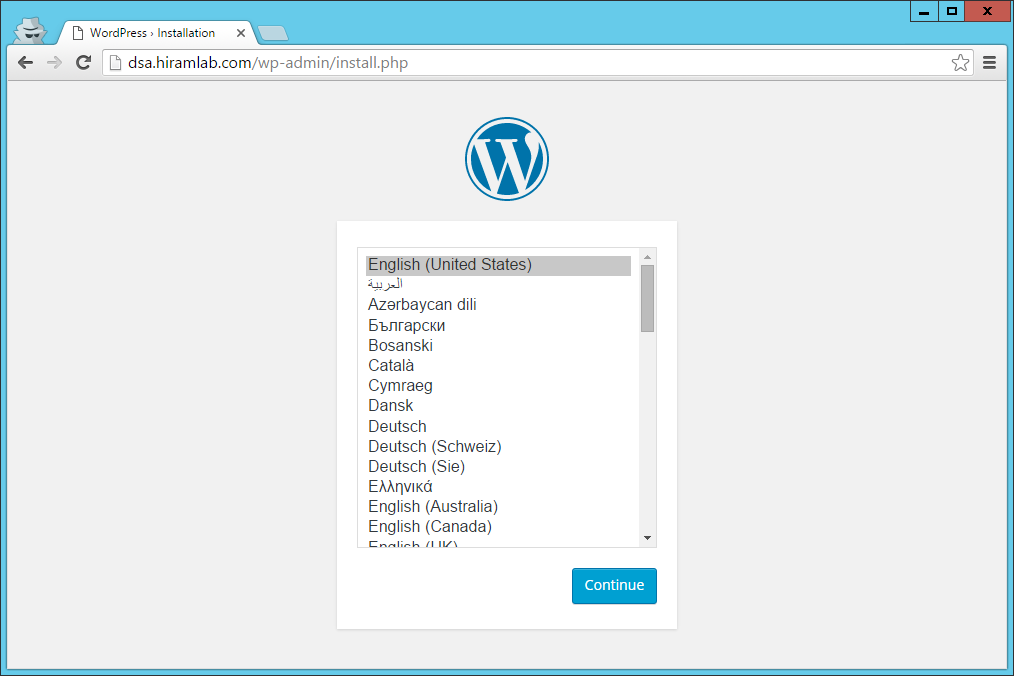Go back using the browser back arrow
This screenshot has width=1014, height=676.
click(25, 63)
